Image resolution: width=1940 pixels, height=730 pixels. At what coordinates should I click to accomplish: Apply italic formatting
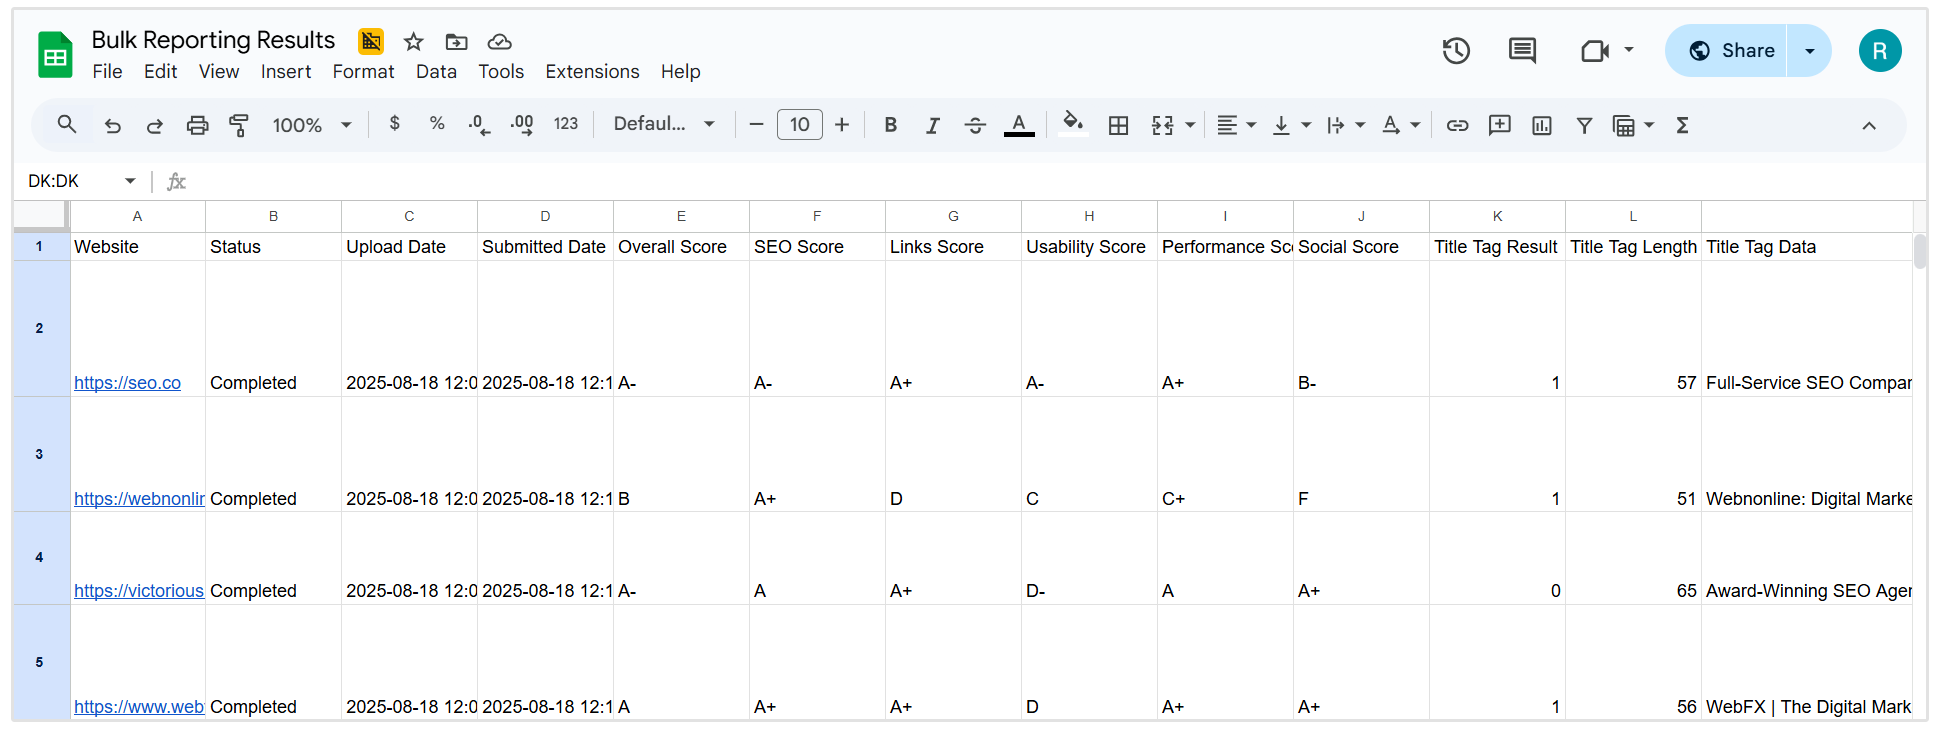coord(933,125)
